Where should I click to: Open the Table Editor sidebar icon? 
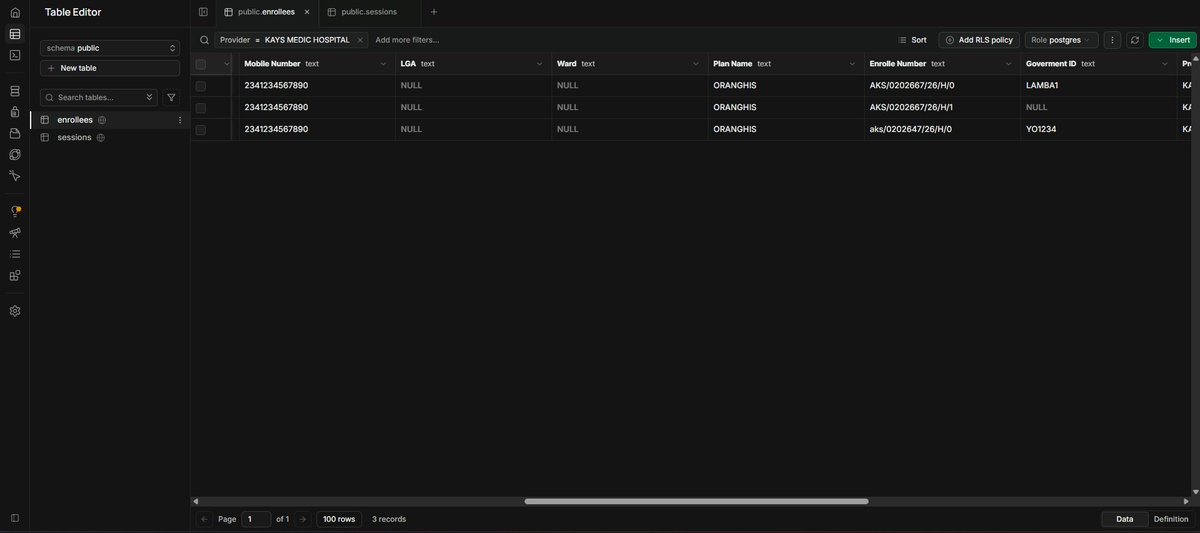pos(15,34)
